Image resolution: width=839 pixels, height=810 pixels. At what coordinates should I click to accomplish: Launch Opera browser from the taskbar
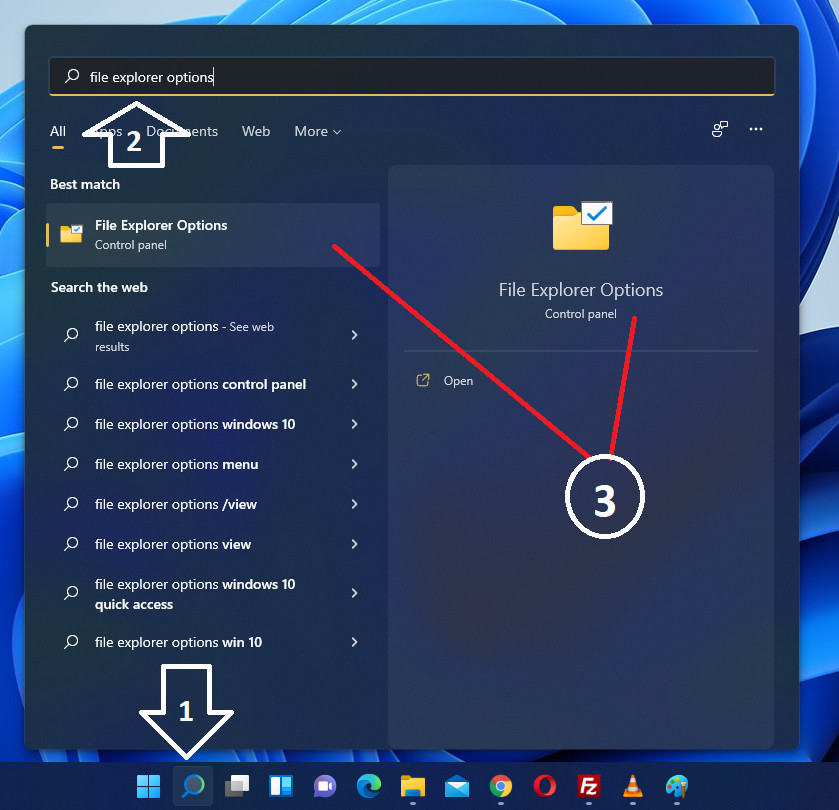click(x=545, y=787)
